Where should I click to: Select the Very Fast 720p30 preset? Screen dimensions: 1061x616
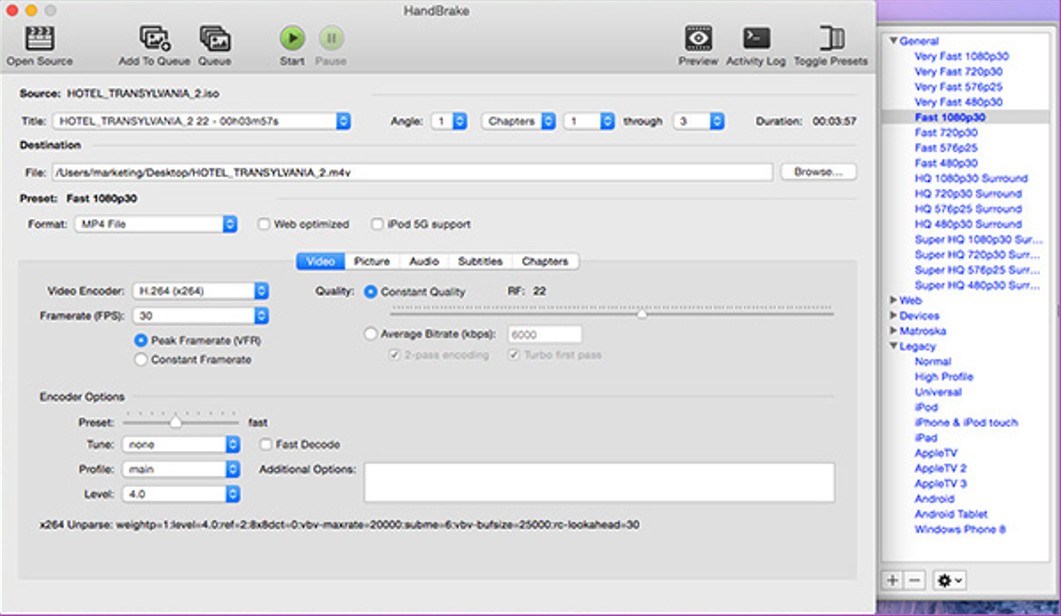pos(958,72)
